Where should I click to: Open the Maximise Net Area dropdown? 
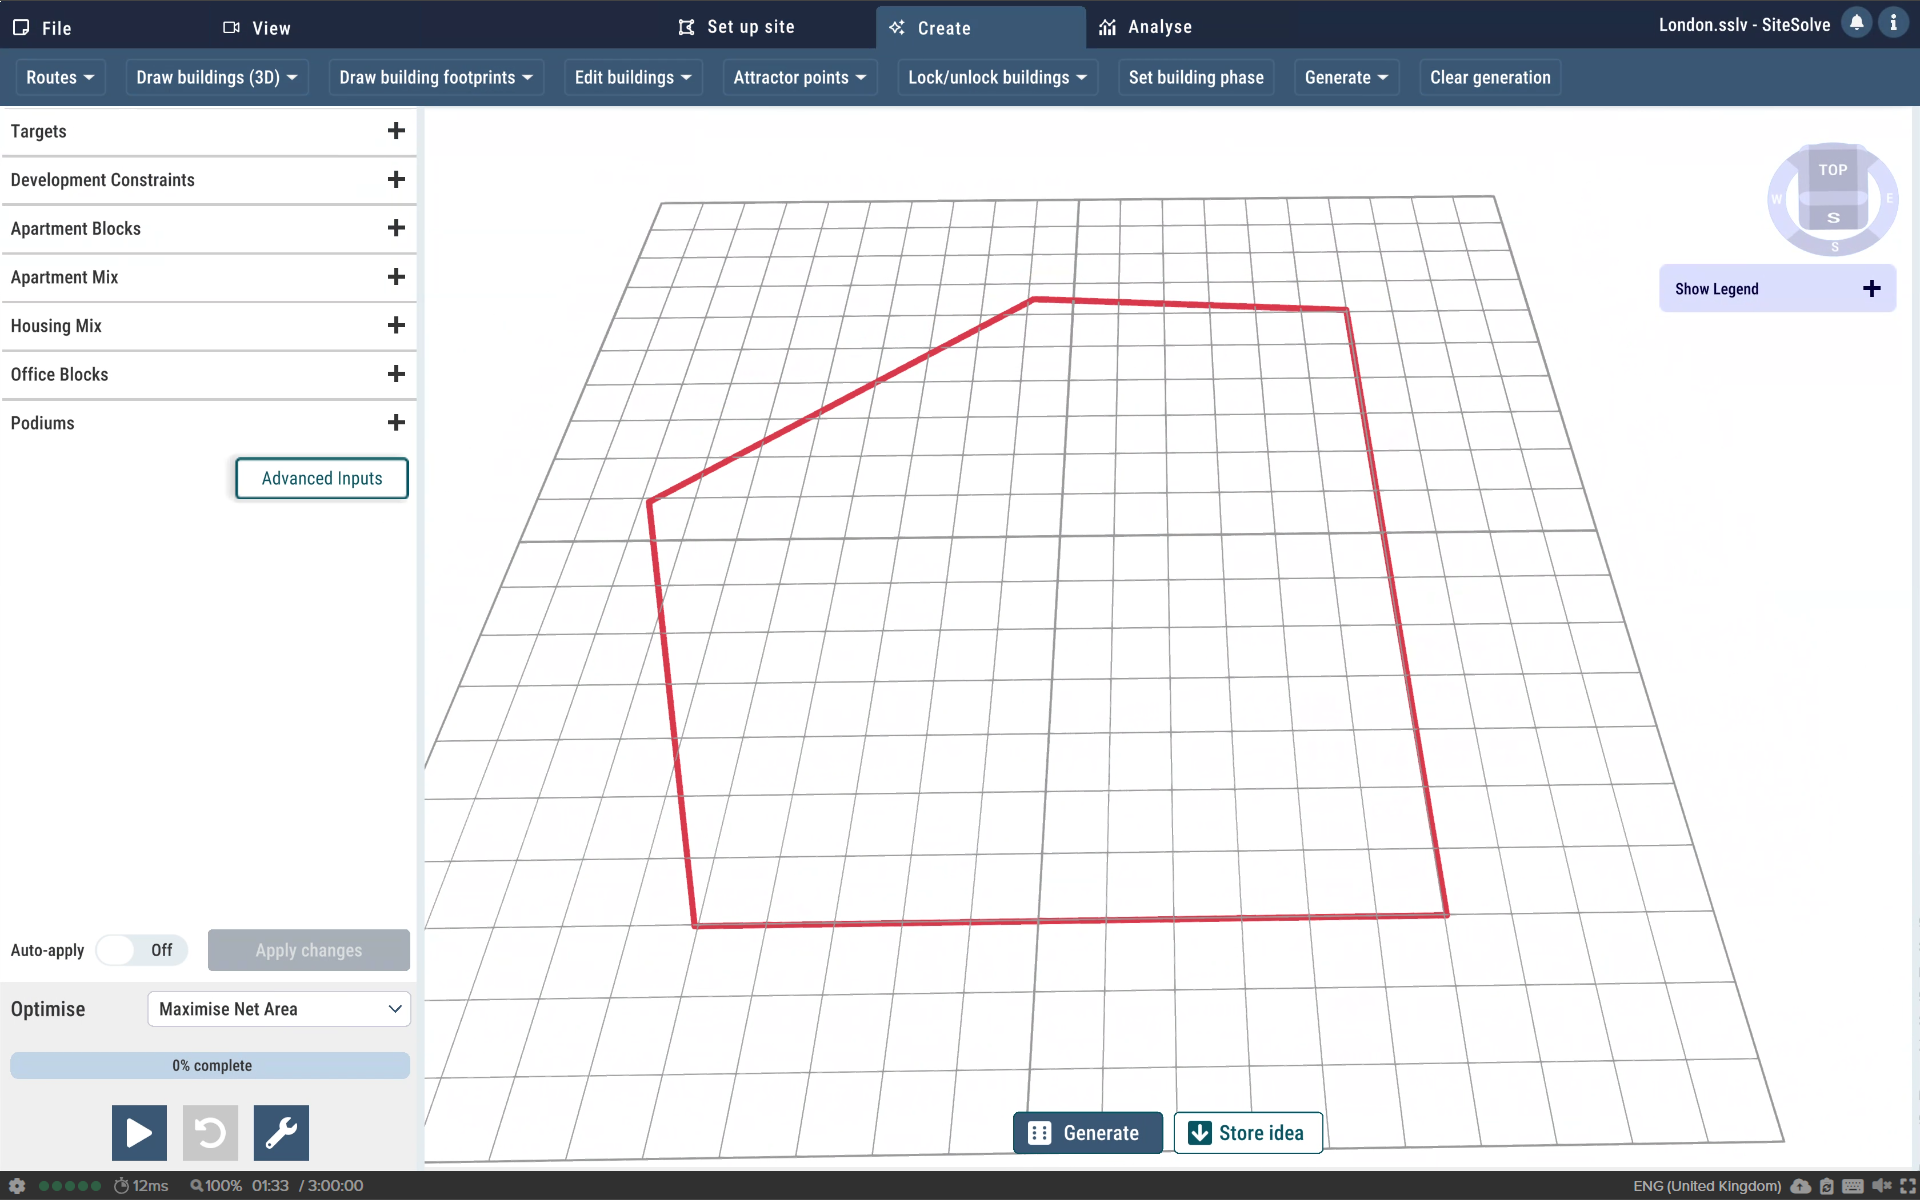(x=279, y=1009)
